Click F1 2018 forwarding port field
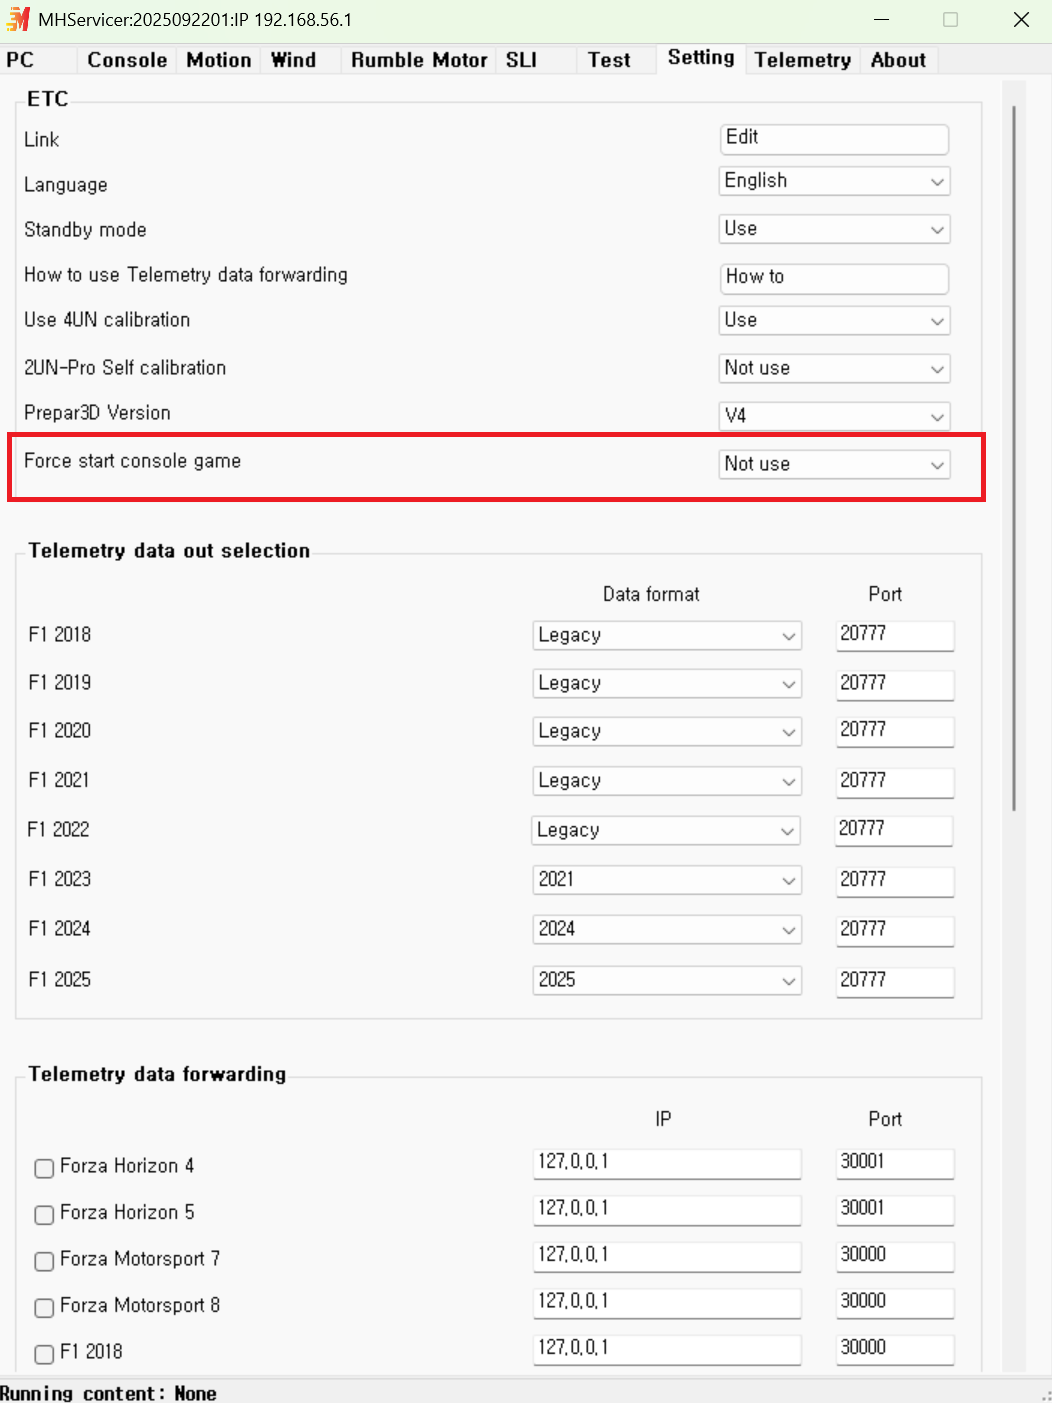Viewport: 1052px width, 1403px height. 895,1348
